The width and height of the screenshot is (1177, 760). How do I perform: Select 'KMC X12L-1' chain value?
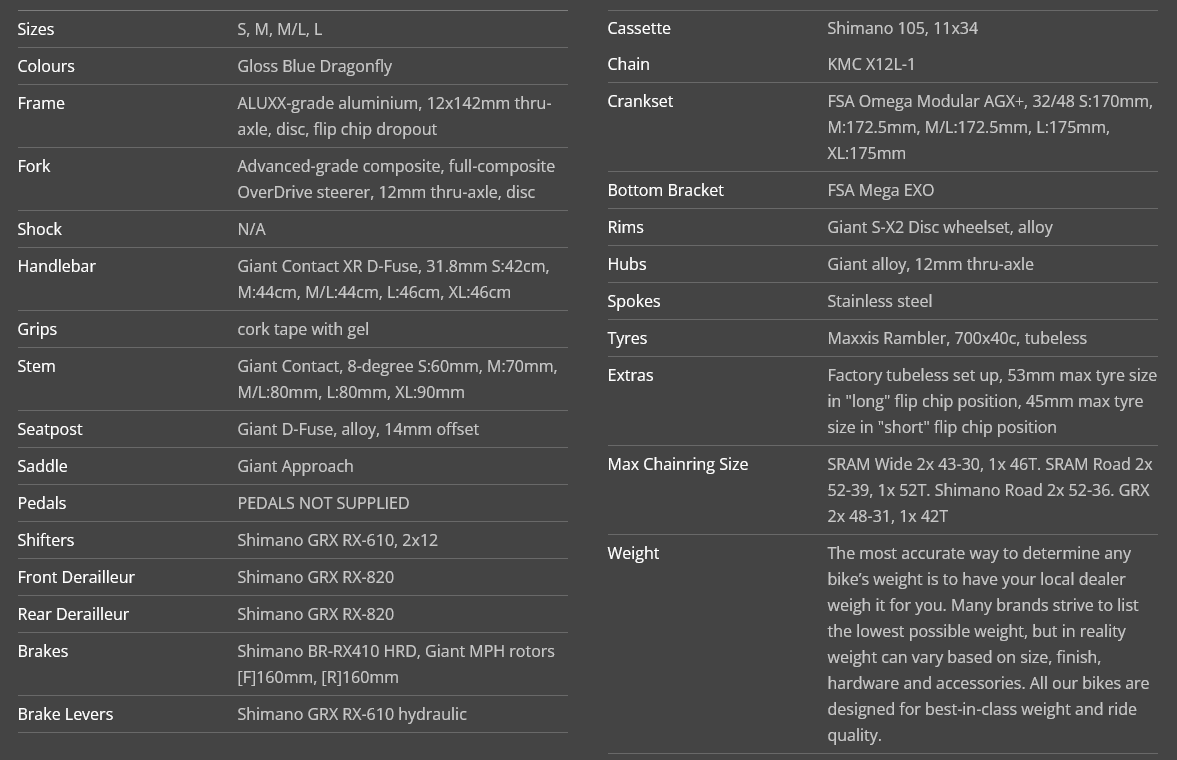point(871,64)
